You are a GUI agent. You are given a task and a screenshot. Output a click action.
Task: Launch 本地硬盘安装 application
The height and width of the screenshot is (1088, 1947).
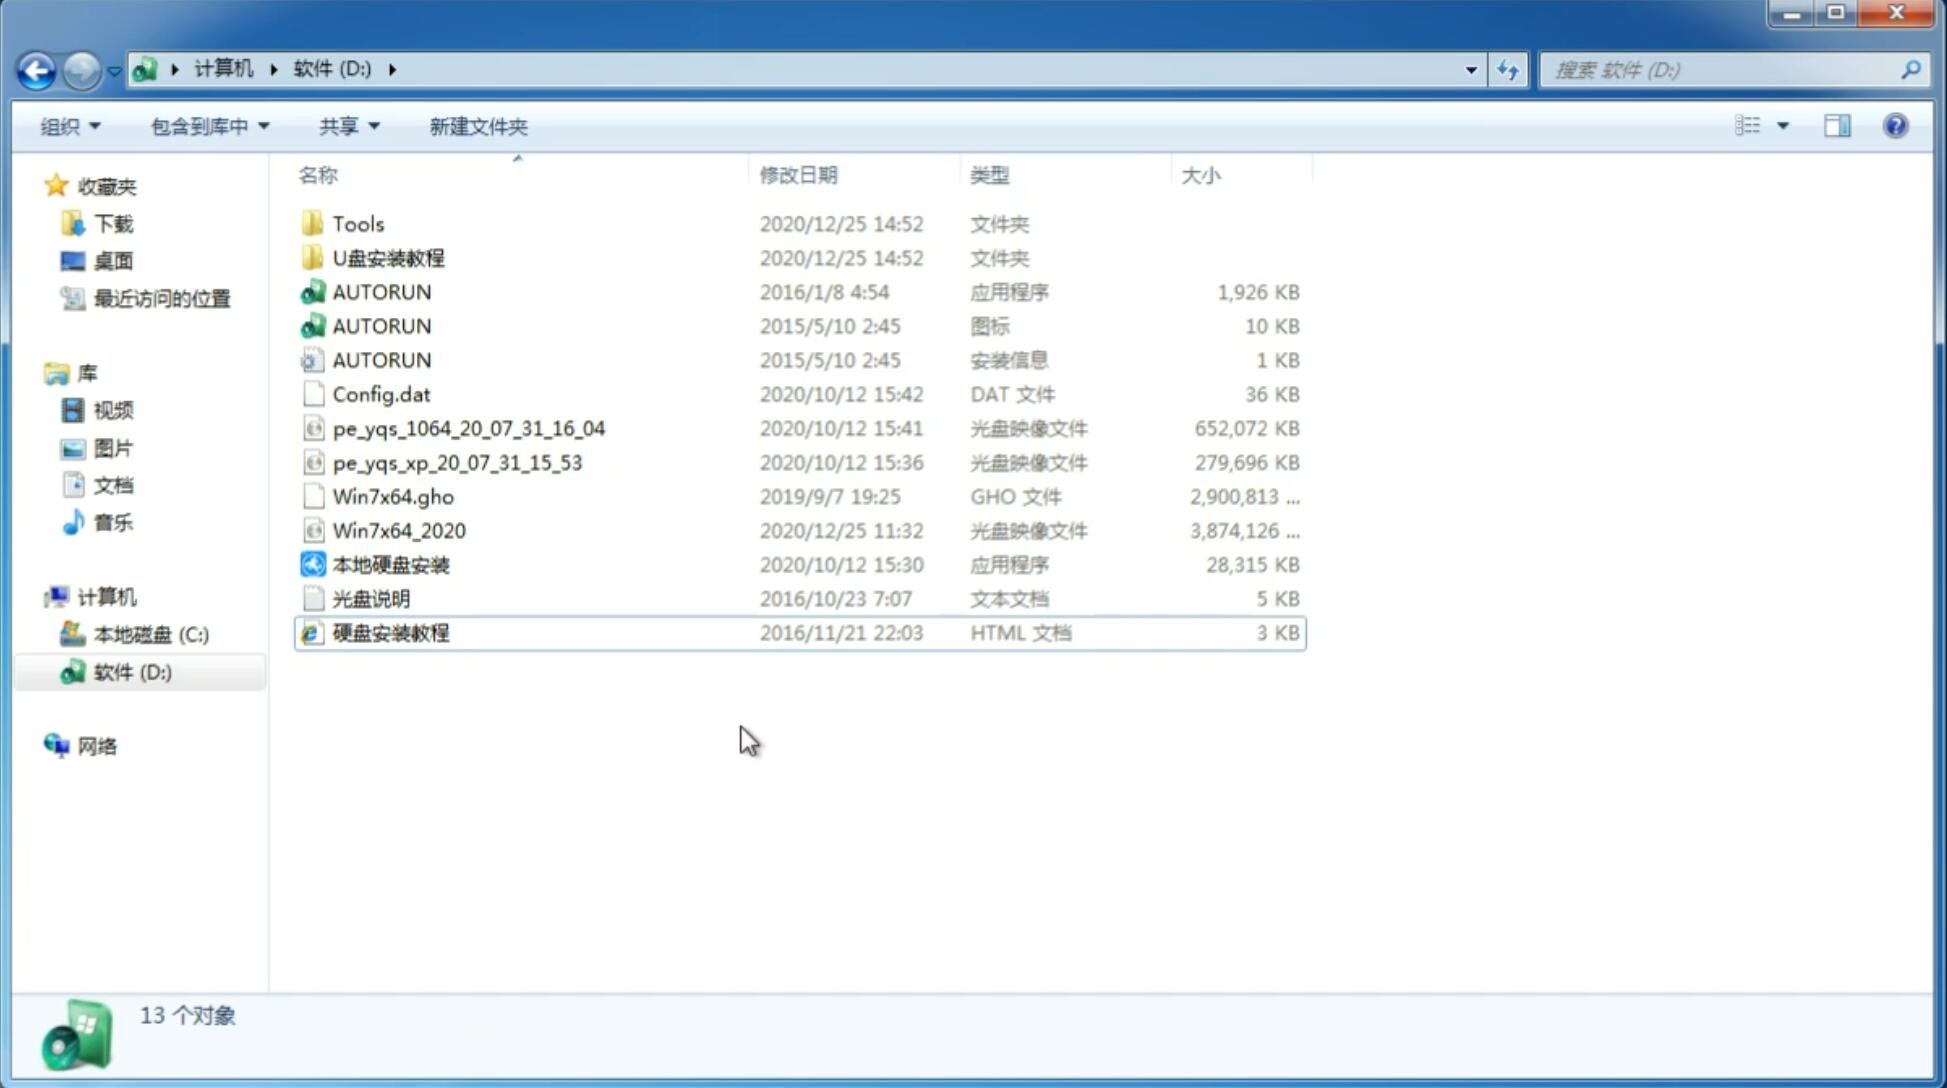click(390, 564)
